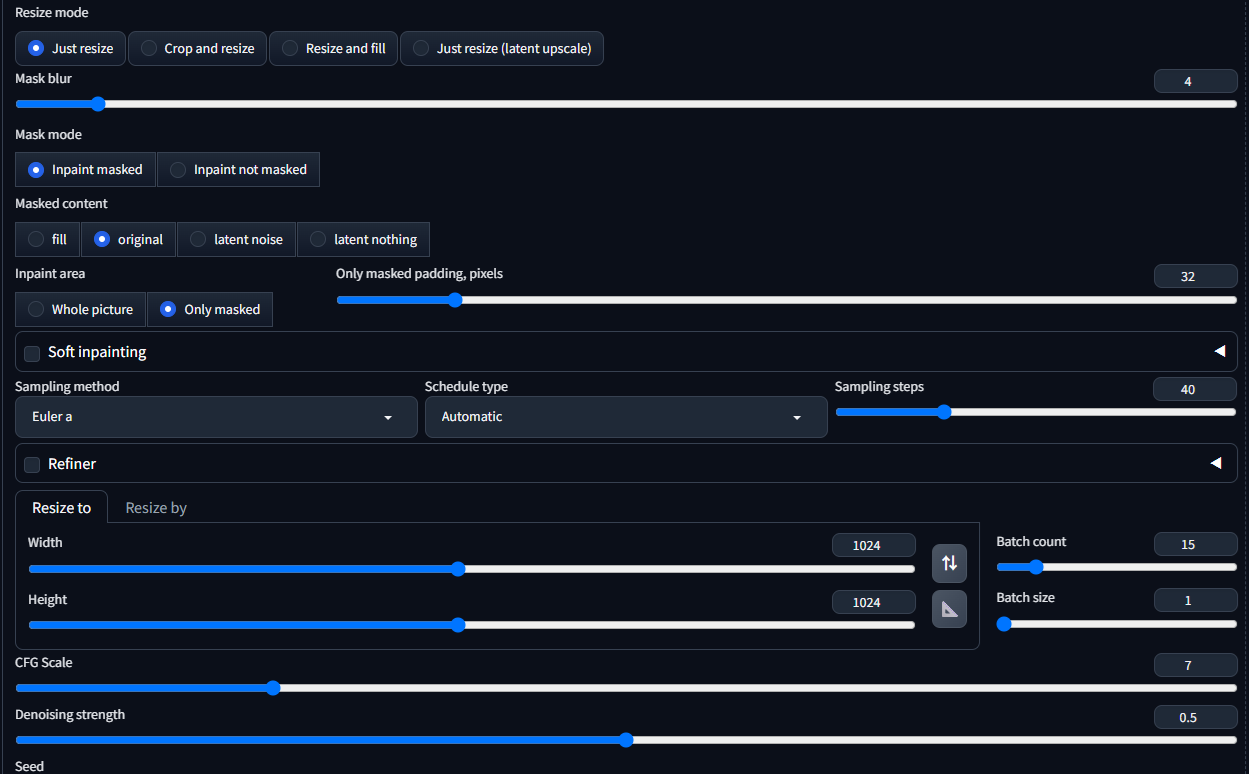Click the Width value input box
1249x774 pixels.
pos(873,546)
